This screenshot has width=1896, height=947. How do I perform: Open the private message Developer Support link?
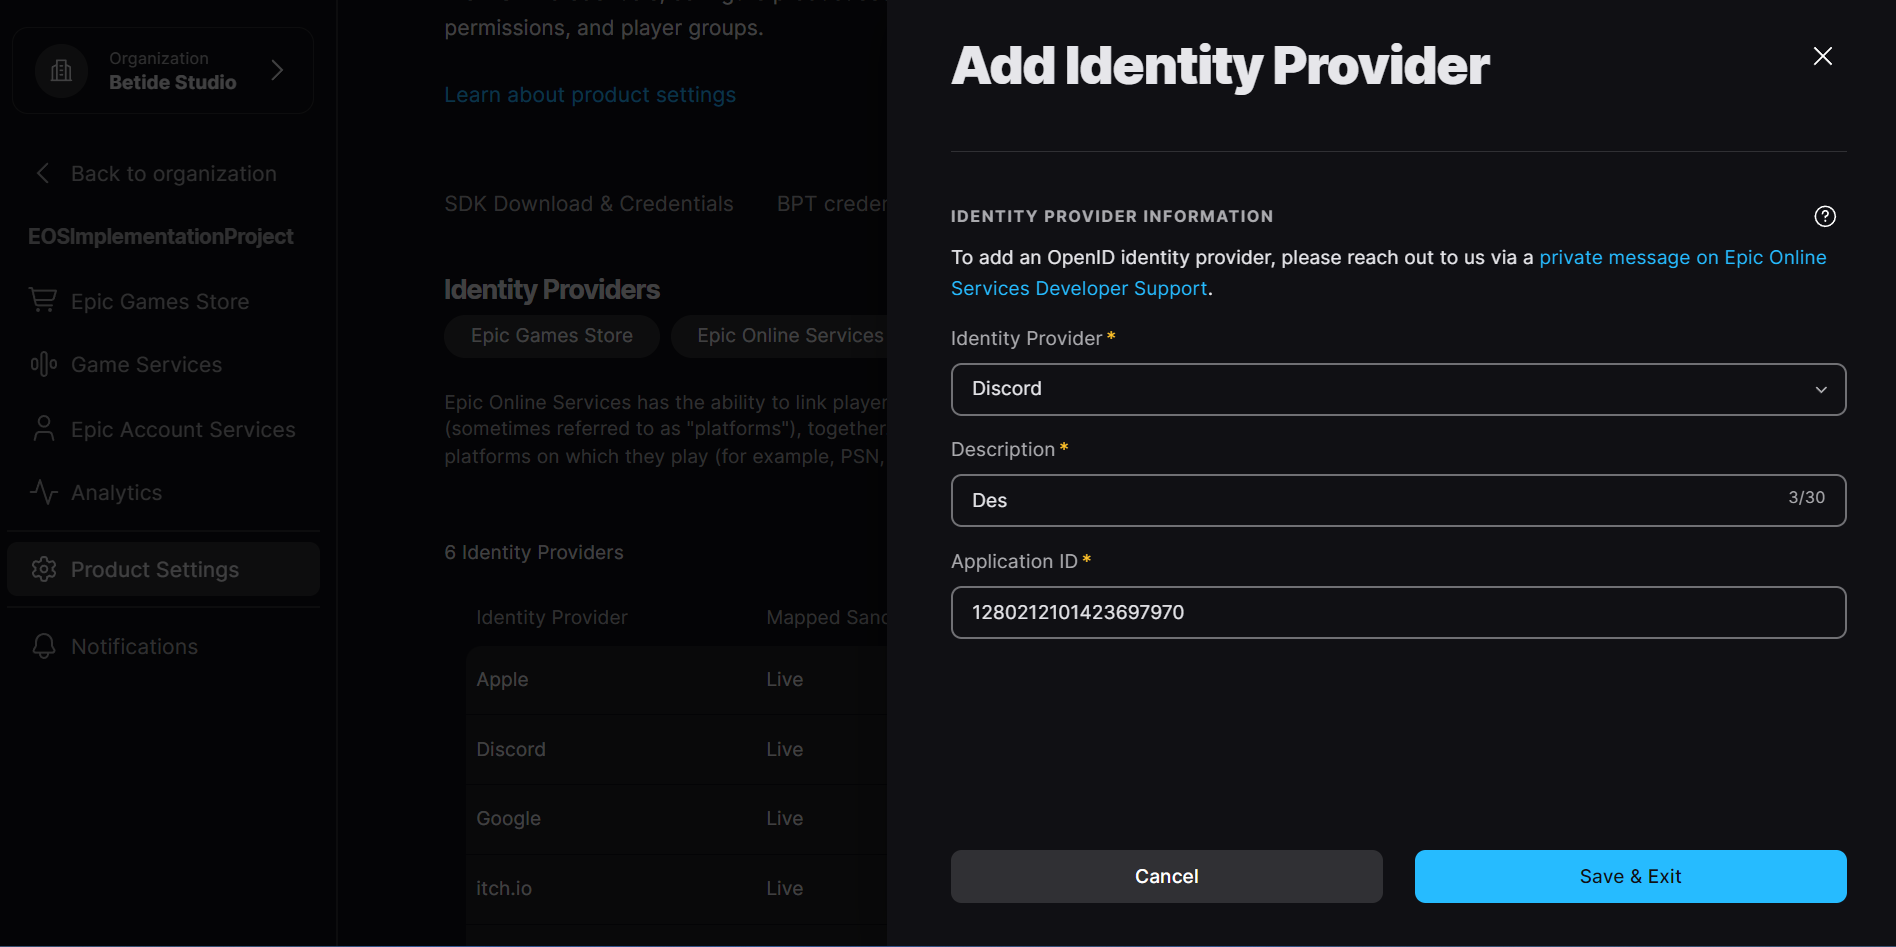[x=1681, y=258]
